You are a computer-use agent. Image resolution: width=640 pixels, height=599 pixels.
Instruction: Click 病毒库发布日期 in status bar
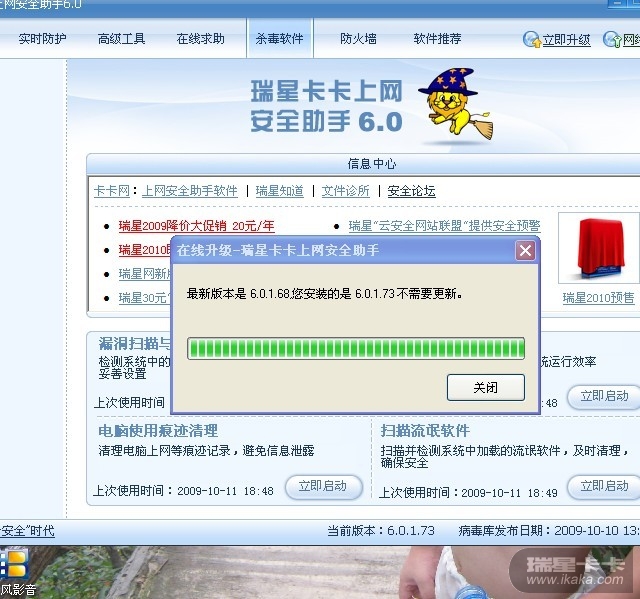pyautogui.click(x=548, y=530)
